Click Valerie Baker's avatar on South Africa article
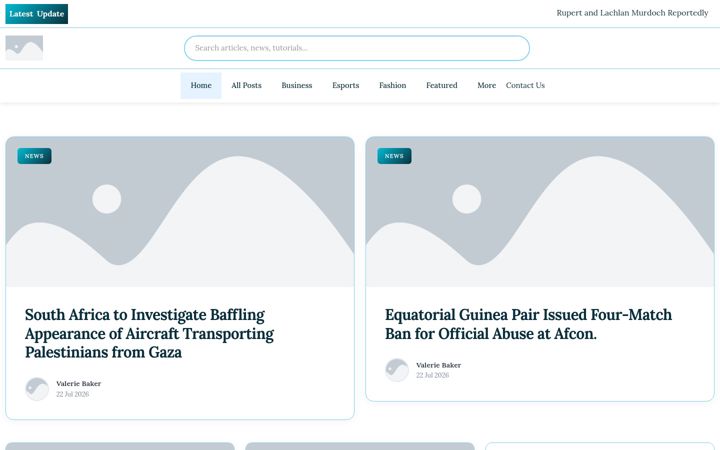The height and width of the screenshot is (450, 720). coord(37,389)
